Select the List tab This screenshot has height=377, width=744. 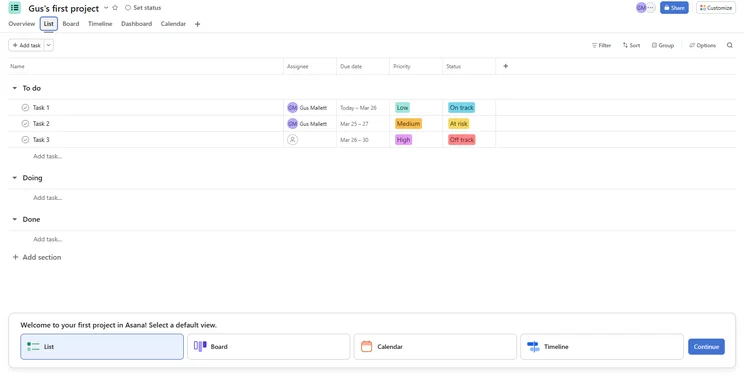tap(48, 24)
